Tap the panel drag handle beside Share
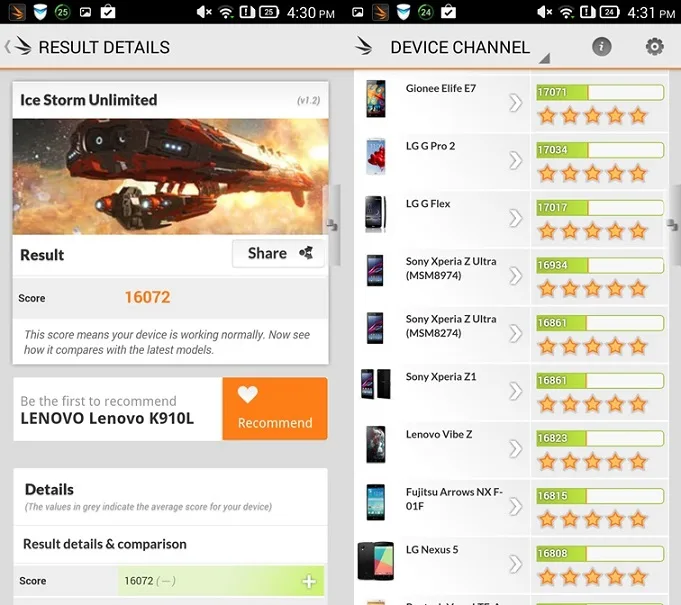The height and width of the screenshot is (605, 681). pos(333,225)
